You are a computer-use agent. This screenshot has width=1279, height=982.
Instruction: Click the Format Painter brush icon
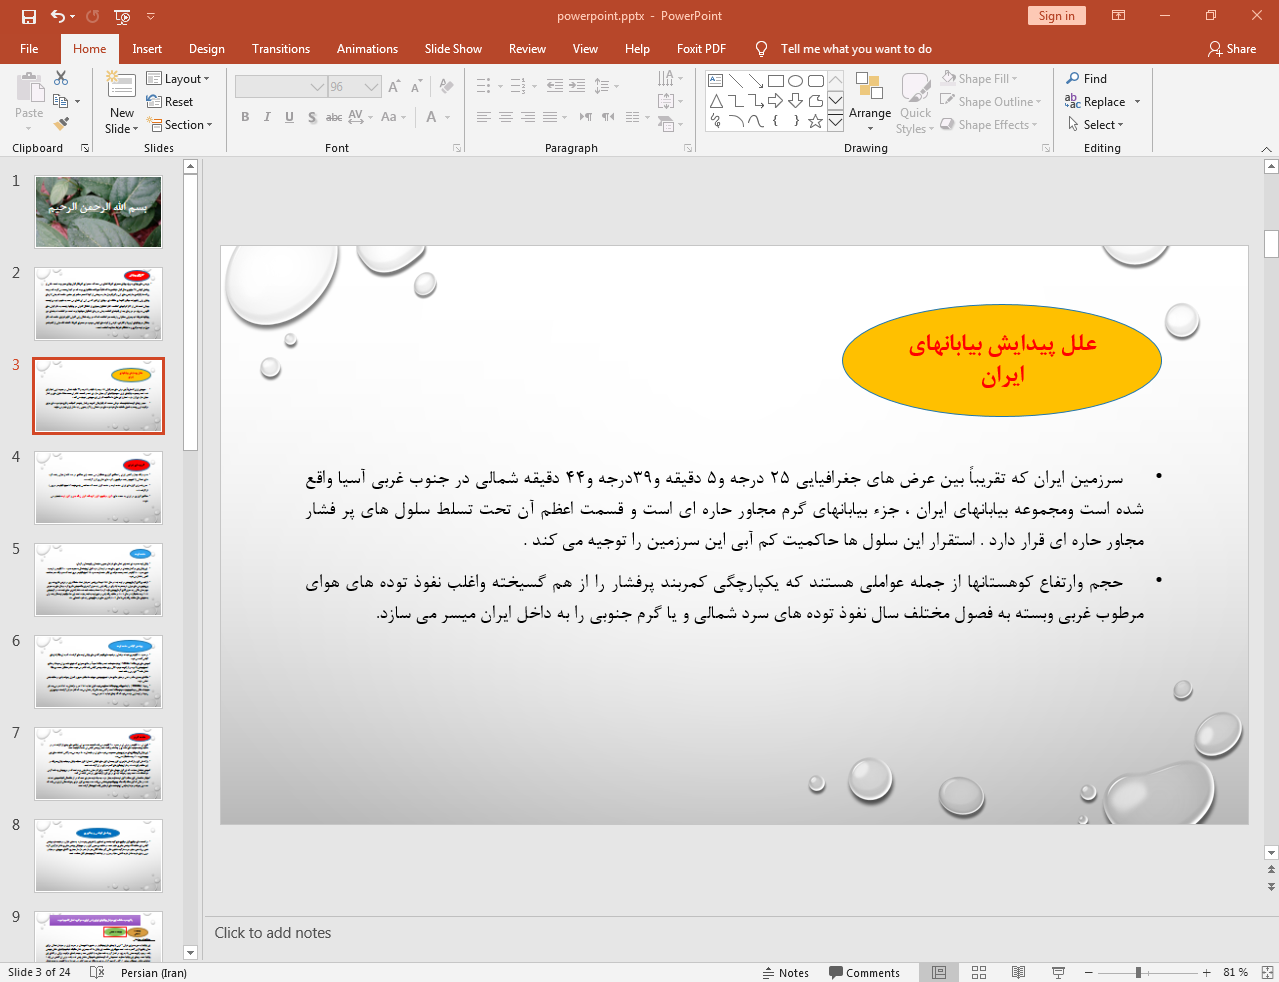(61, 124)
